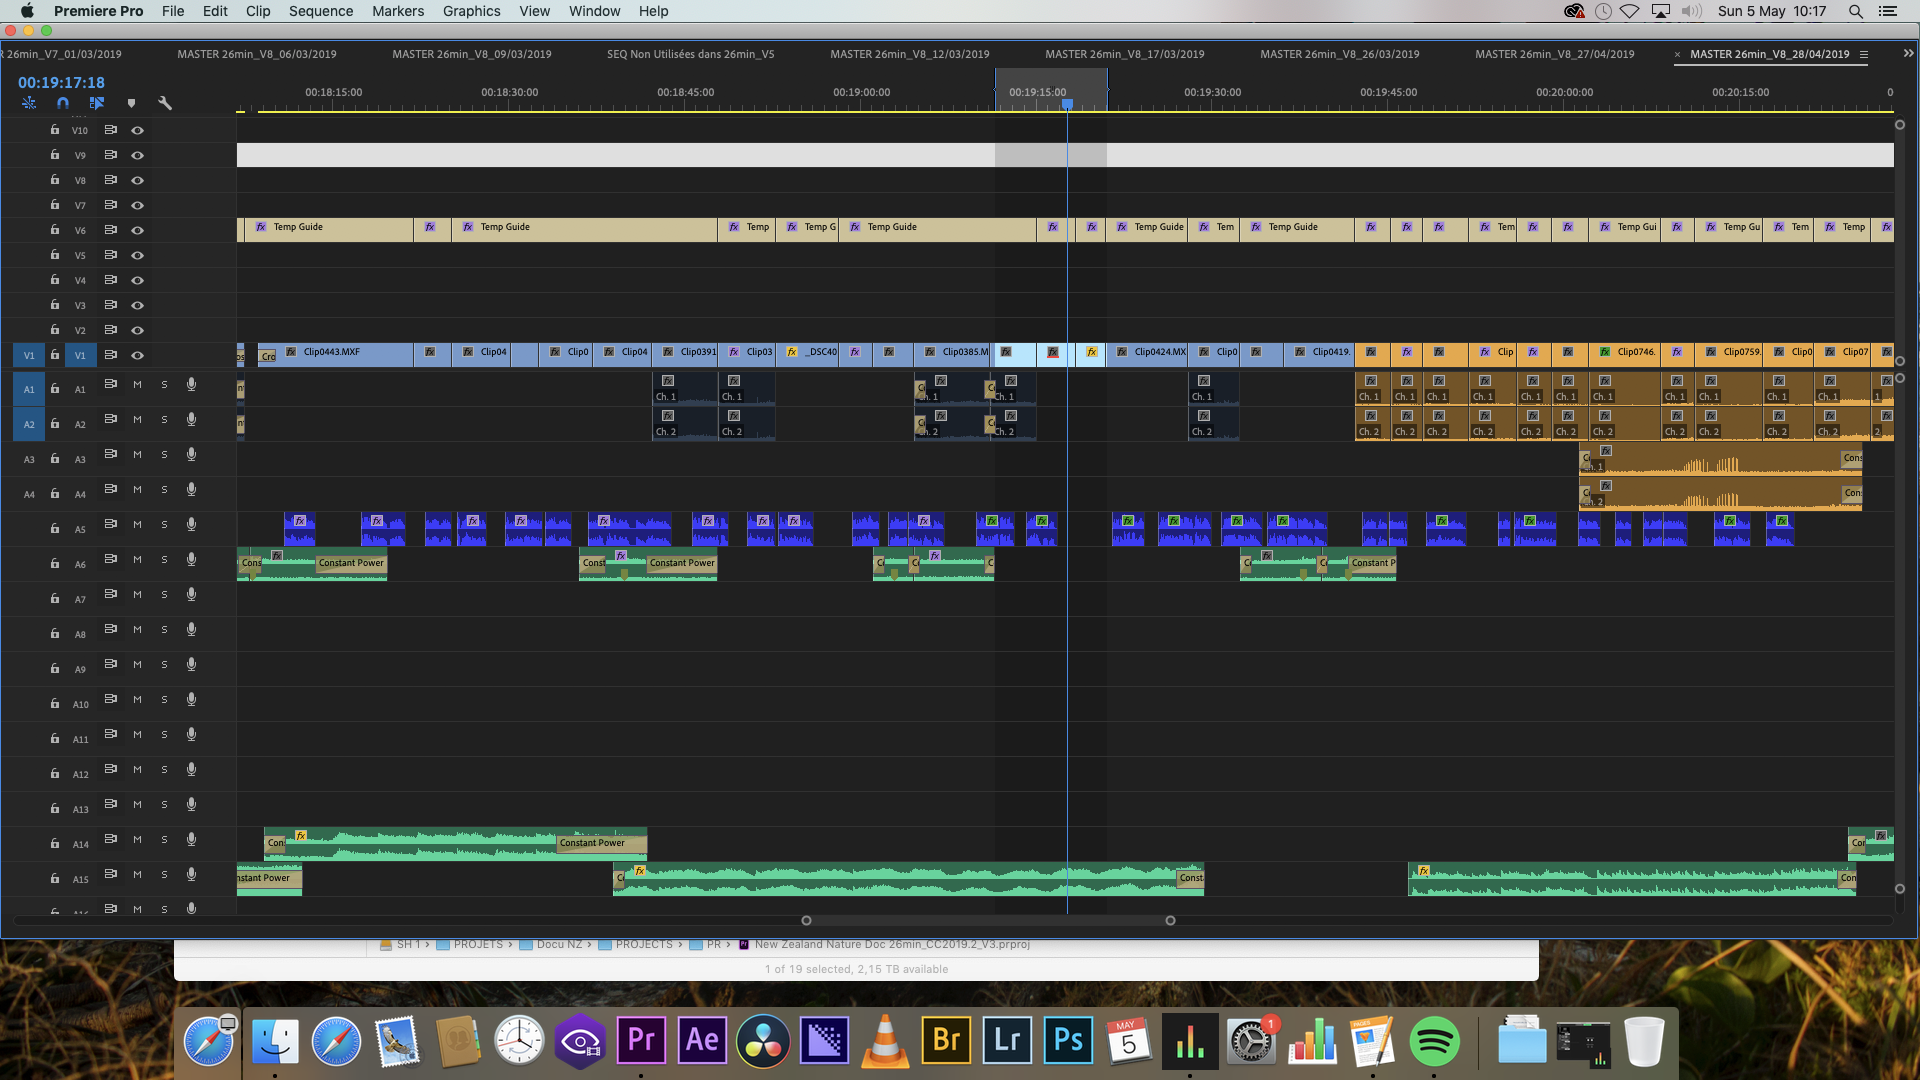Click the Add Marker icon
1920x1080 pixels.
[x=131, y=103]
